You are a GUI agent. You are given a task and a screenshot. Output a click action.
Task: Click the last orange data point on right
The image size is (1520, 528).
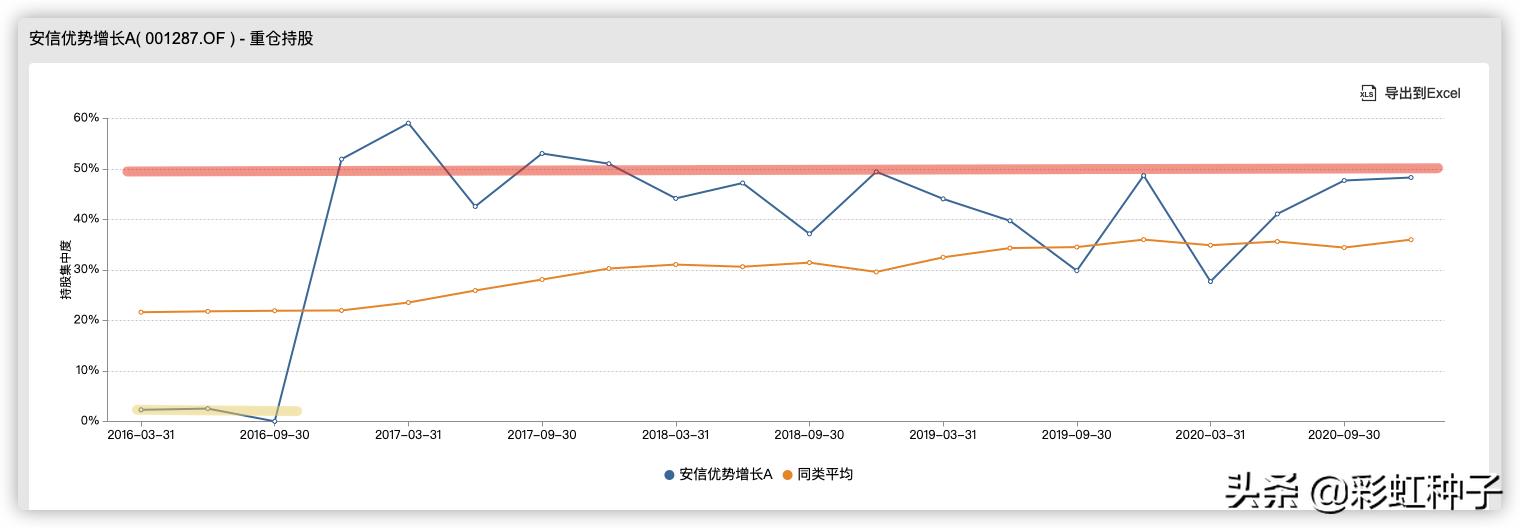1411,239
